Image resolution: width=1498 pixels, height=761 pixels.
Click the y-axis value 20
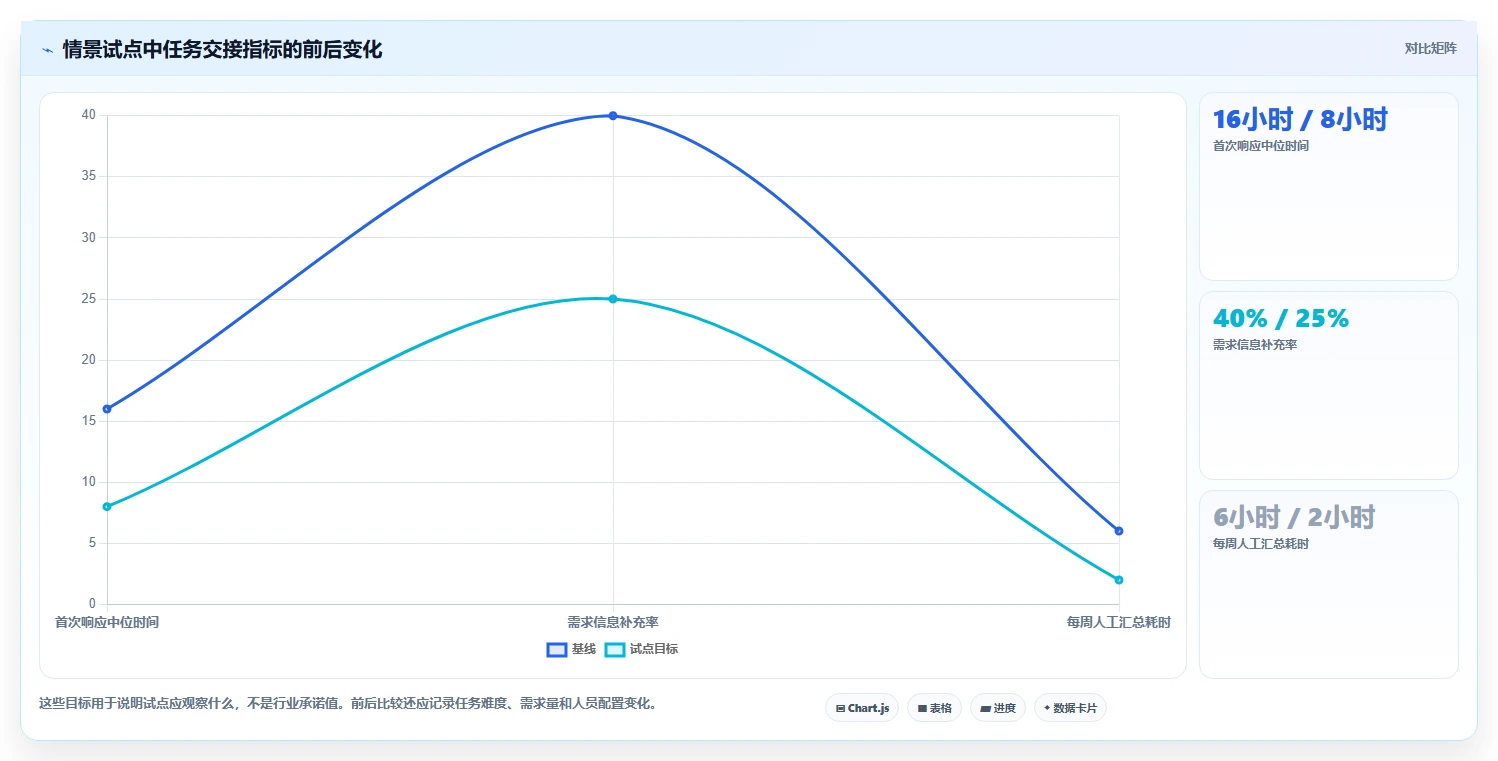point(89,360)
